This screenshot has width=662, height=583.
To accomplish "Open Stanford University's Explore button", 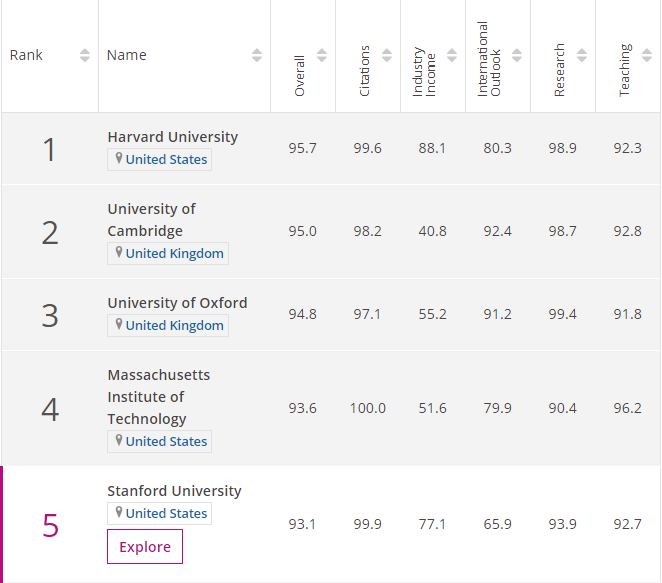I will pyautogui.click(x=145, y=547).
